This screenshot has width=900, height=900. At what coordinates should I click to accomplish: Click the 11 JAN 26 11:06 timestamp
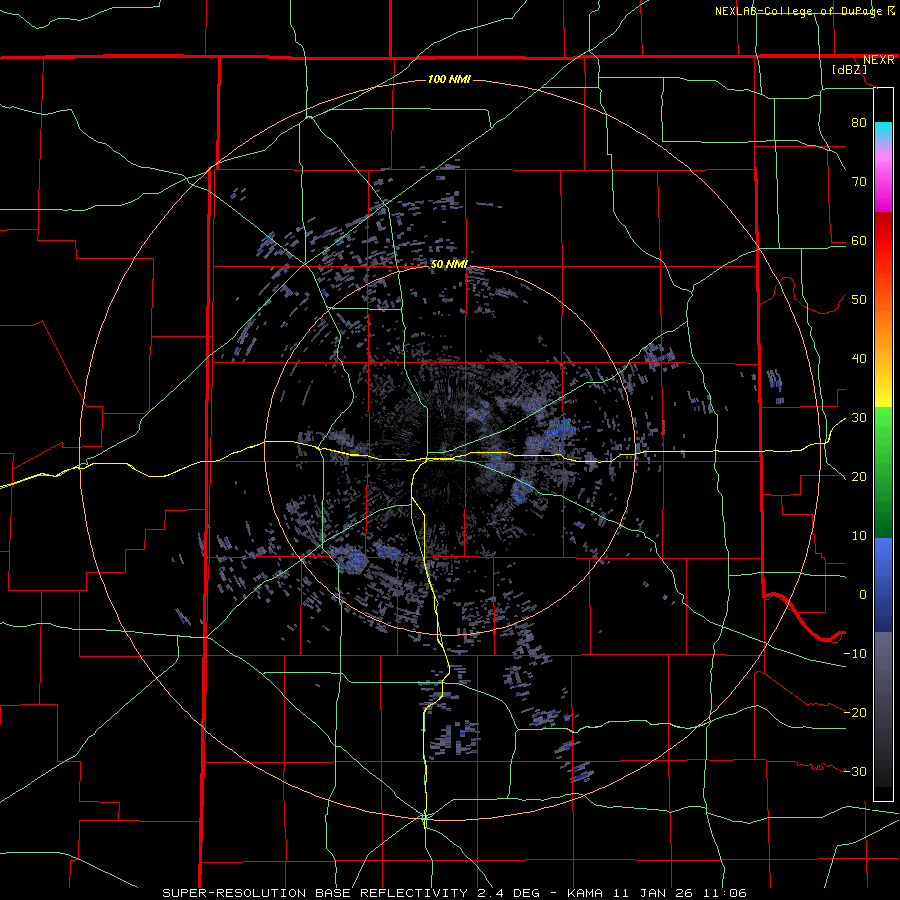(678, 893)
